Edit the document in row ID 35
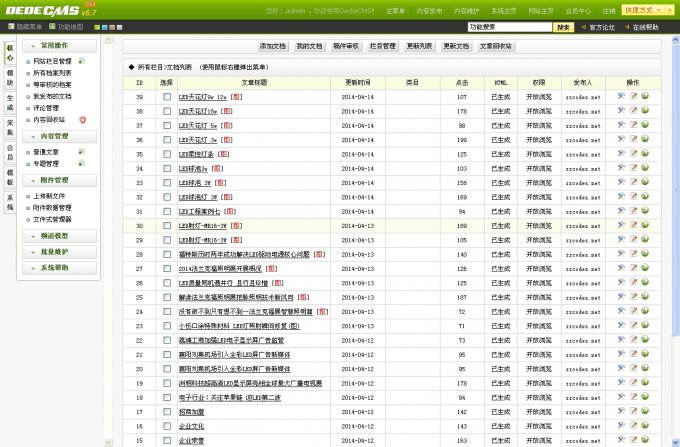Screen dimensions: 680x447 (634, 153)
